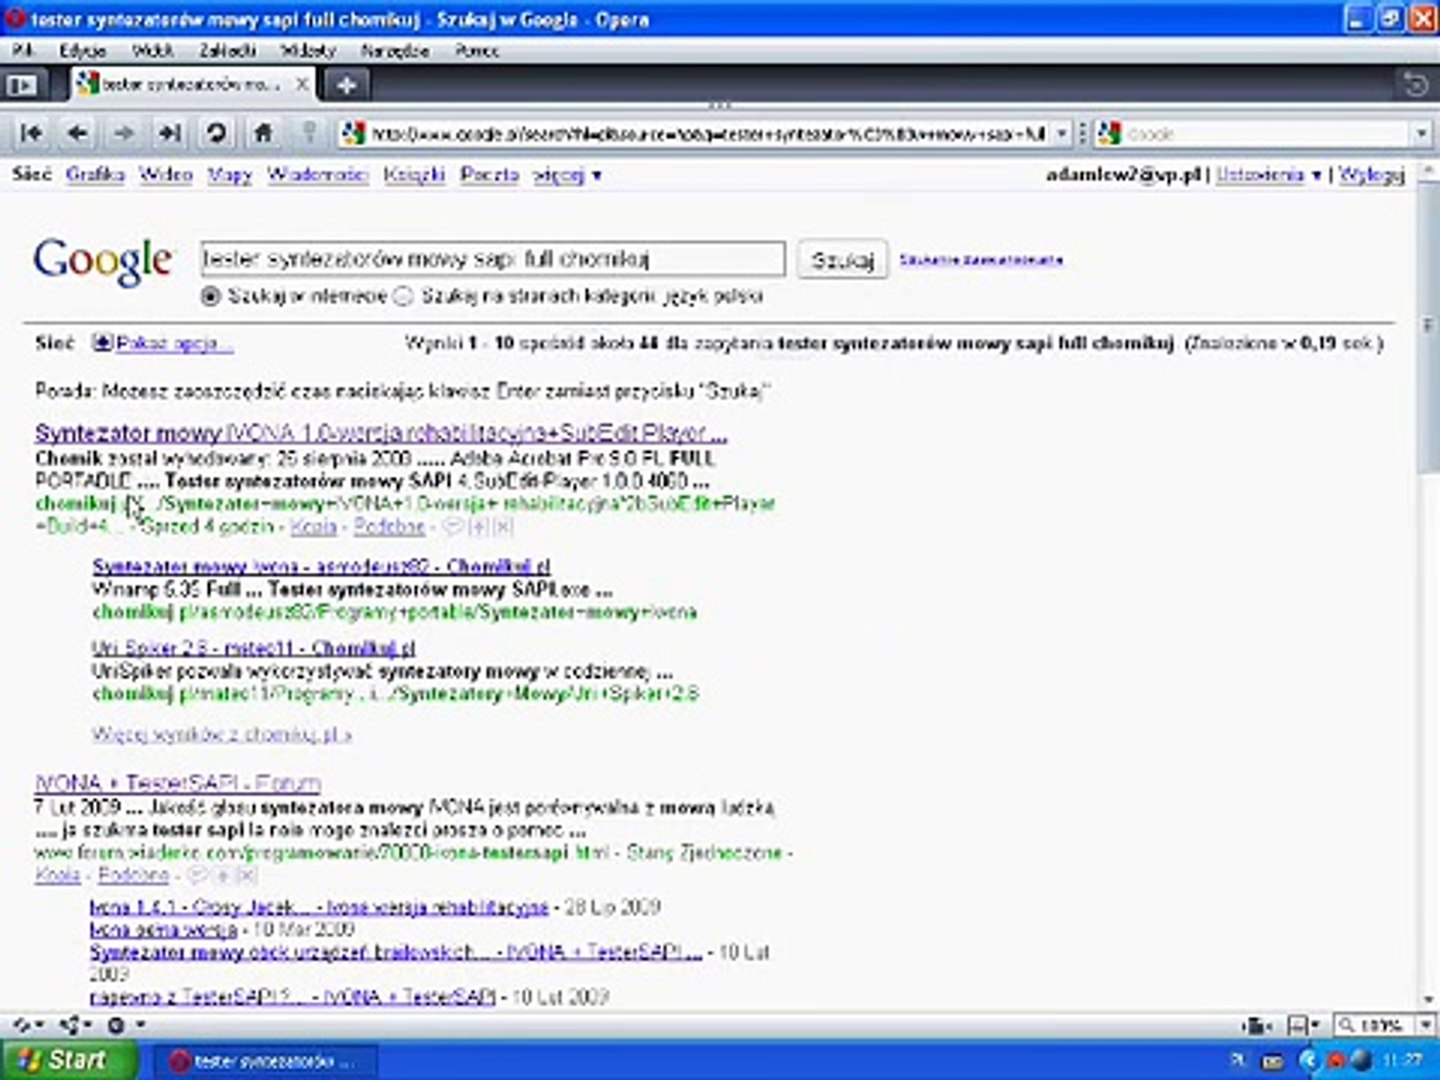Click the page vertical scrollbar thumb
The image size is (1440, 1080).
(1426, 326)
